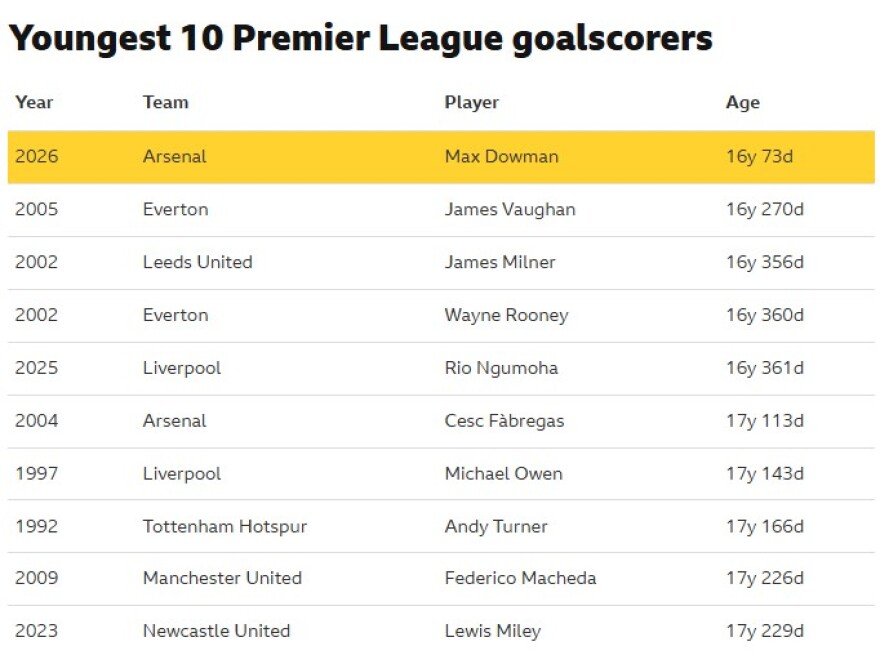Click the 17y 229d age value
This screenshot has height=655, width=880.
764,631
